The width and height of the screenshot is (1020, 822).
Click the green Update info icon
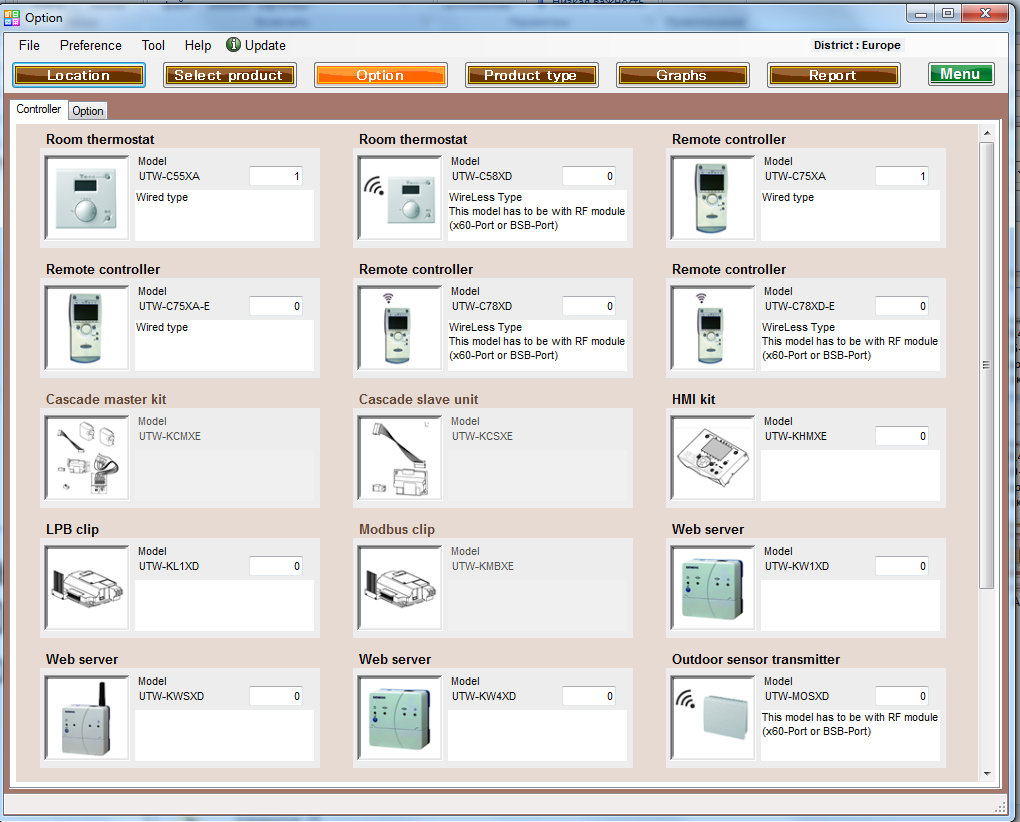tap(233, 45)
